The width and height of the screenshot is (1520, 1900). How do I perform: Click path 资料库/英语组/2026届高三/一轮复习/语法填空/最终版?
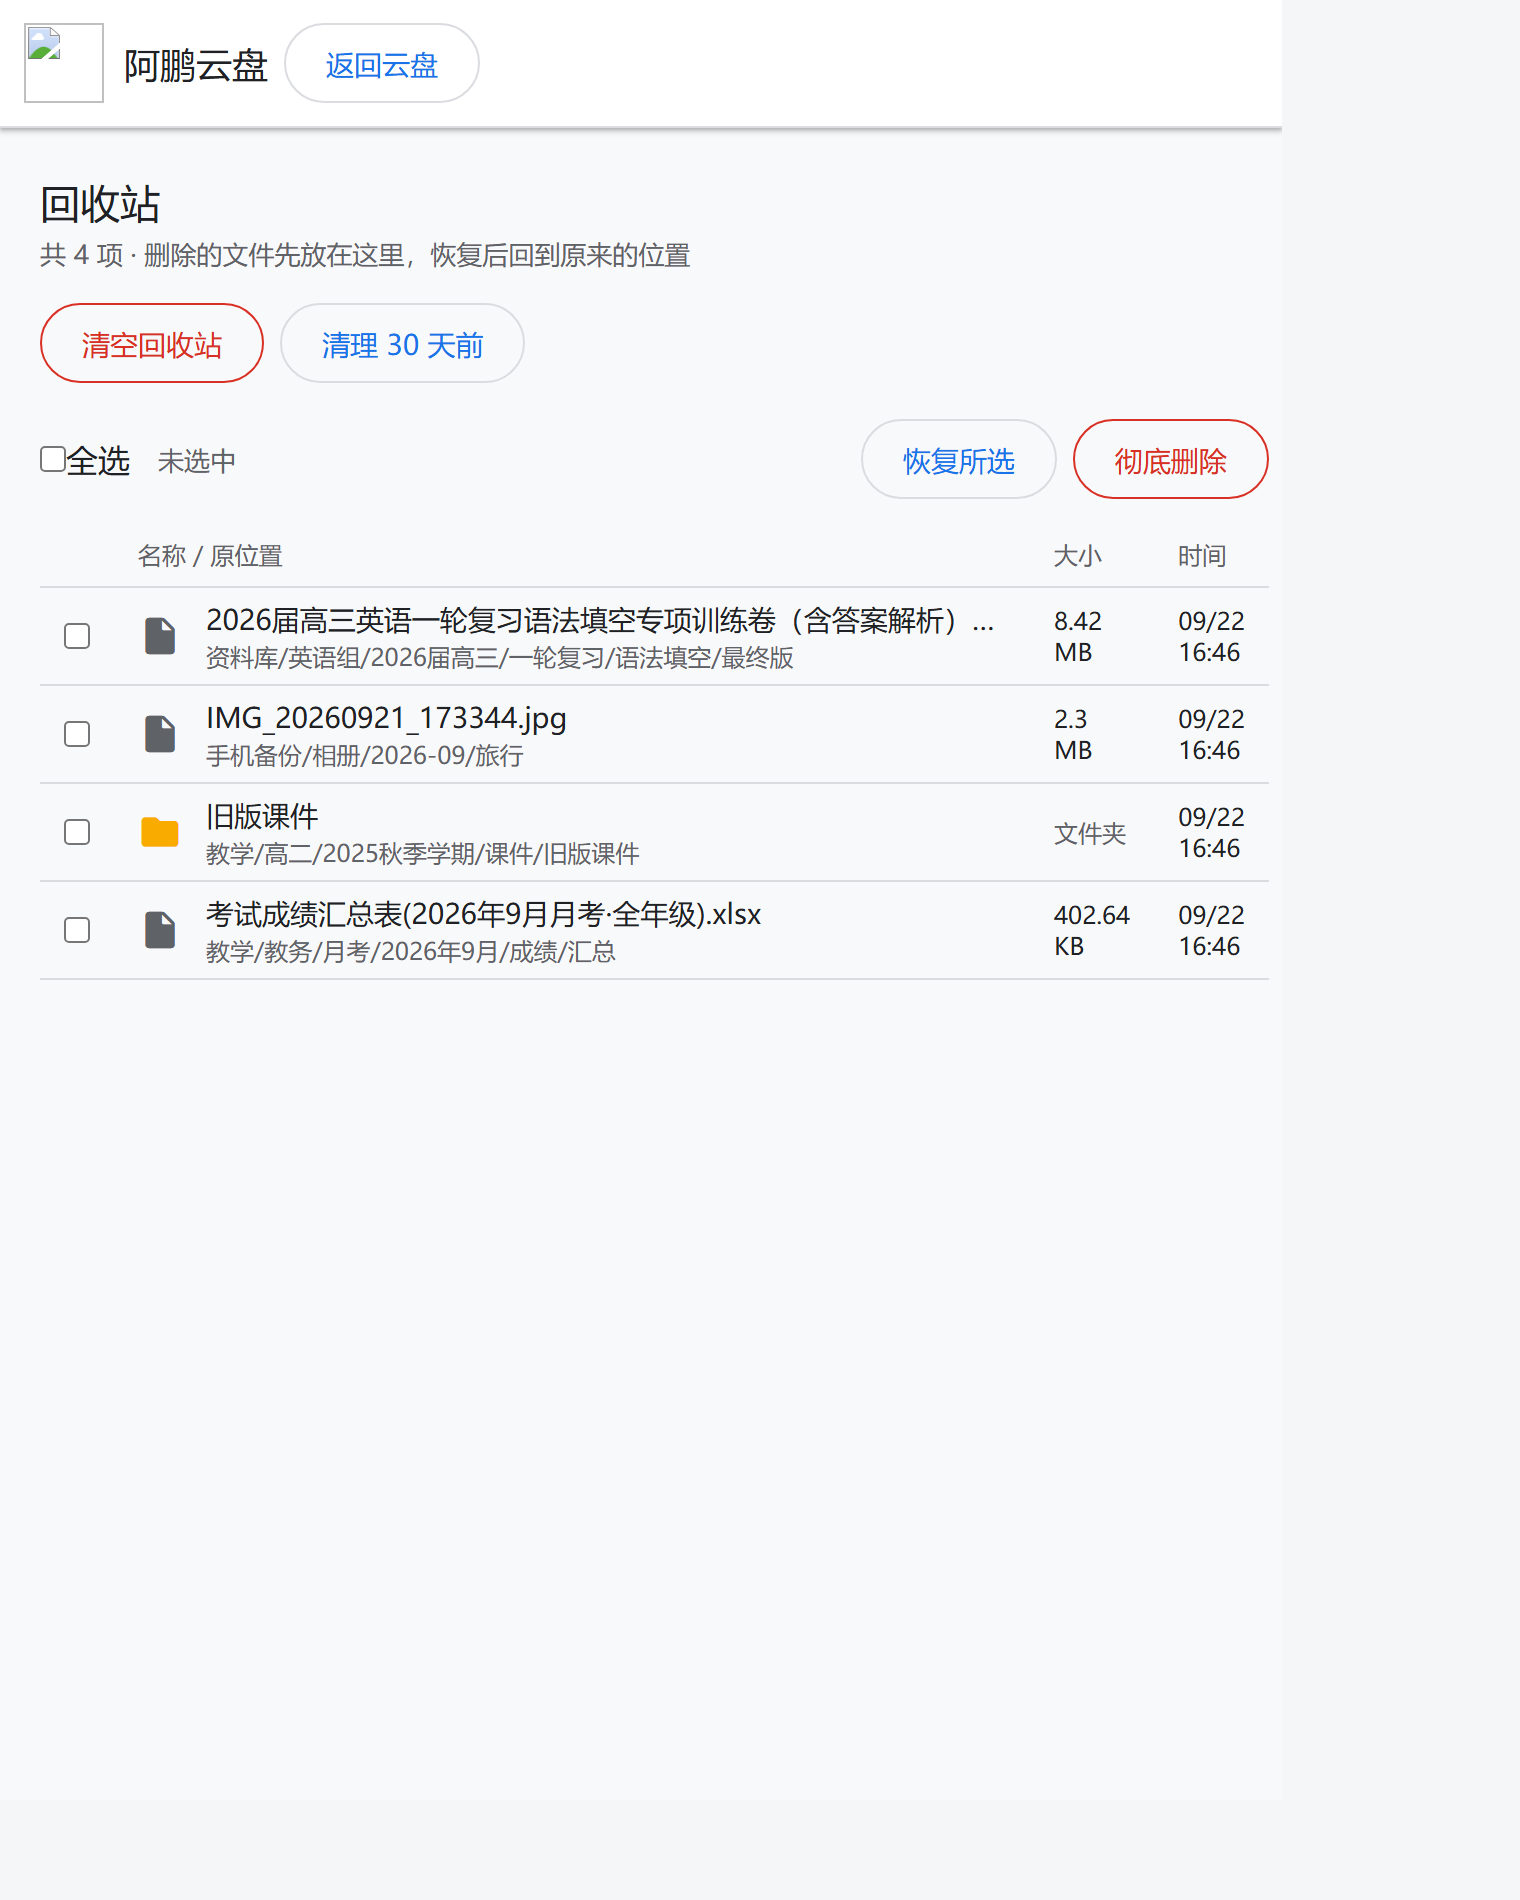(499, 658)
